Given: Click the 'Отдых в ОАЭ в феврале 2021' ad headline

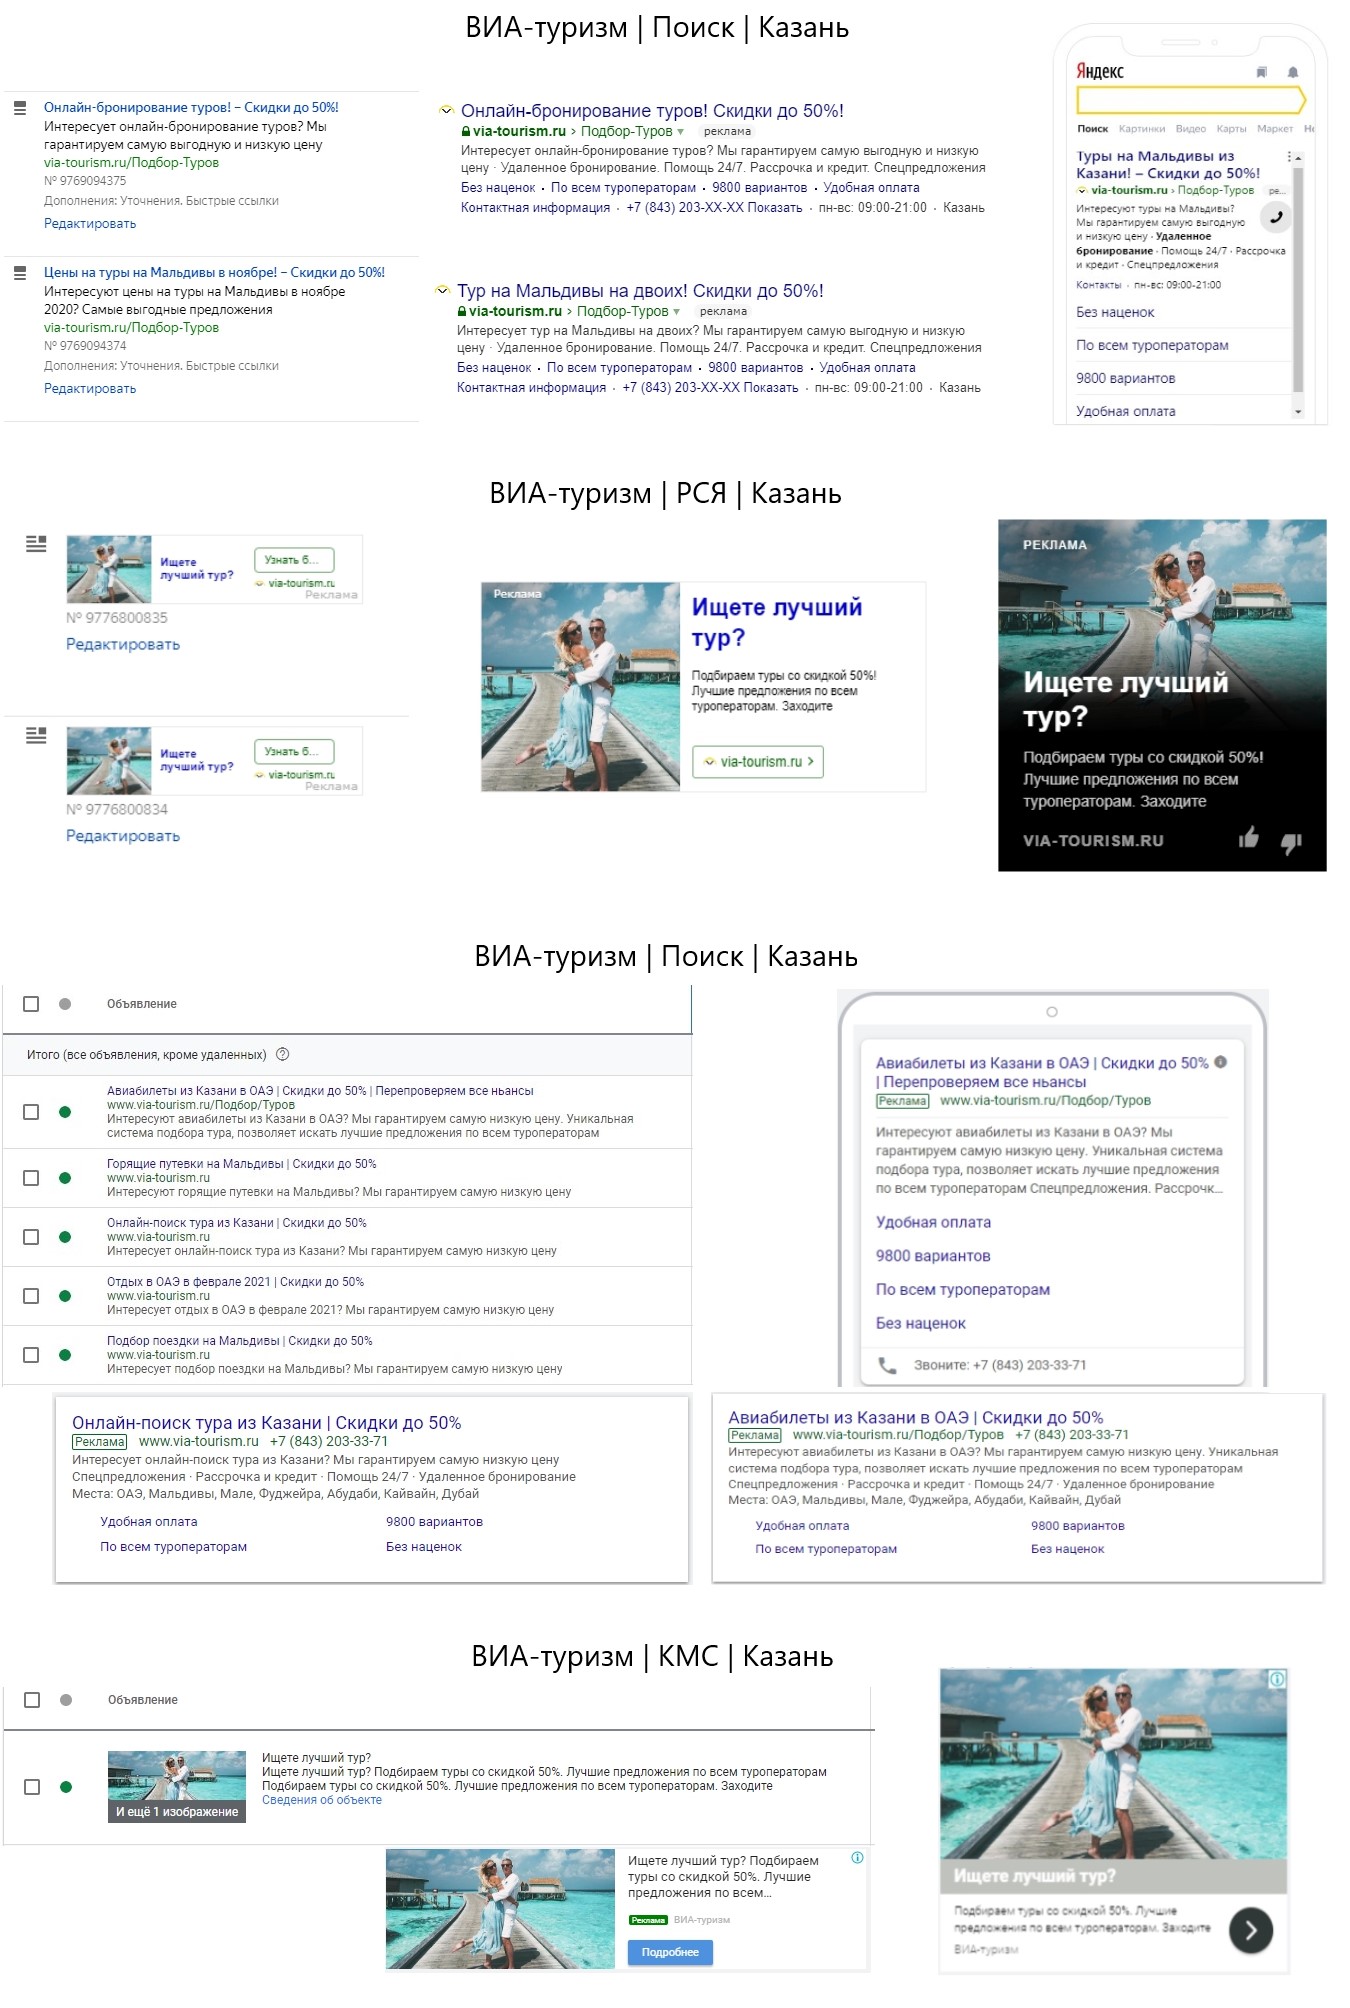Looking at the screenshot, I should click(x=235, y=1282).
